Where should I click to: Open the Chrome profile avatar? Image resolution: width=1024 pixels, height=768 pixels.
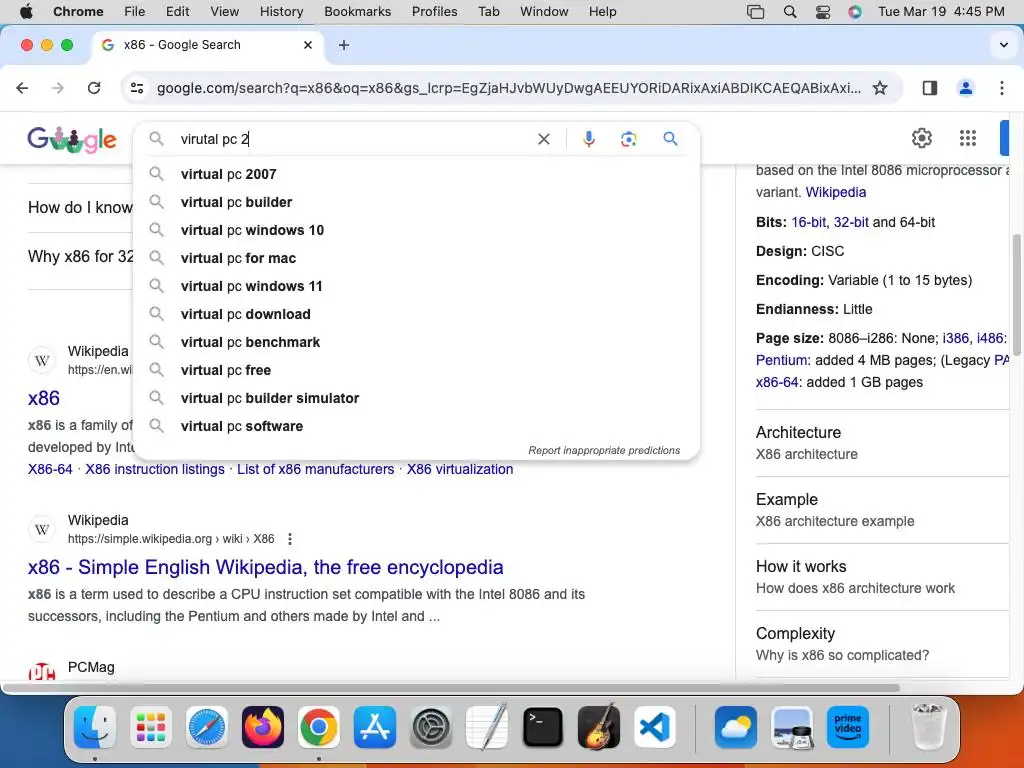pyautogui.click(x=965, y=88)
